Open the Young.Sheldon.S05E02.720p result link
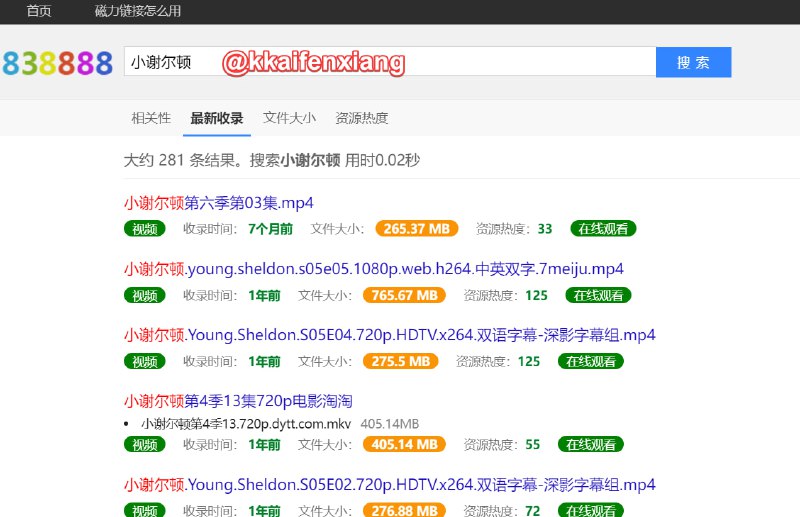This screenshot has height=517, width=800. (x=389, y=485)
